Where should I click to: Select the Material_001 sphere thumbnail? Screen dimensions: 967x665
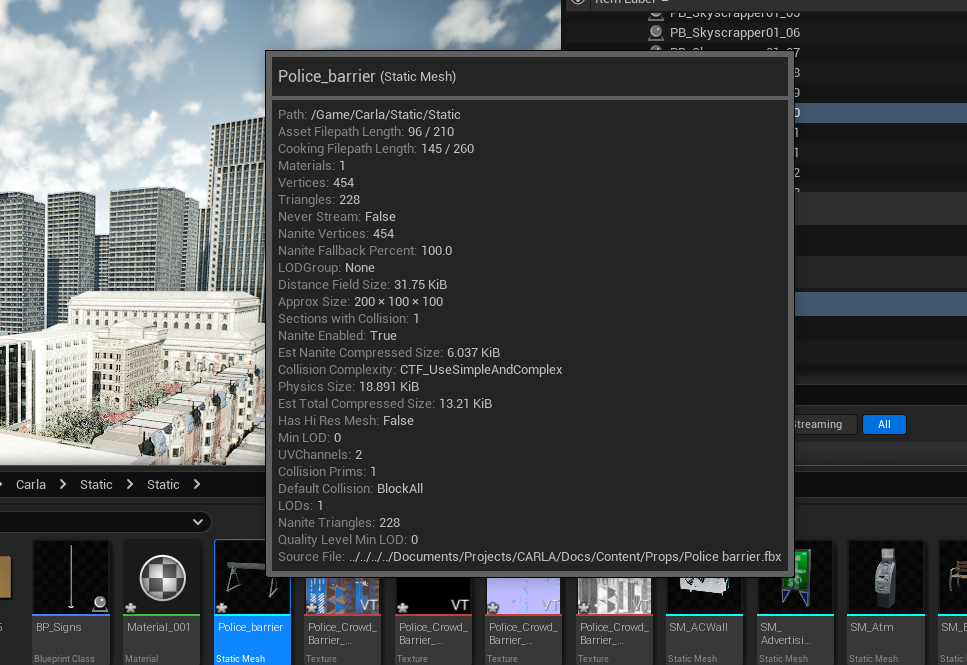pos(162,577)
